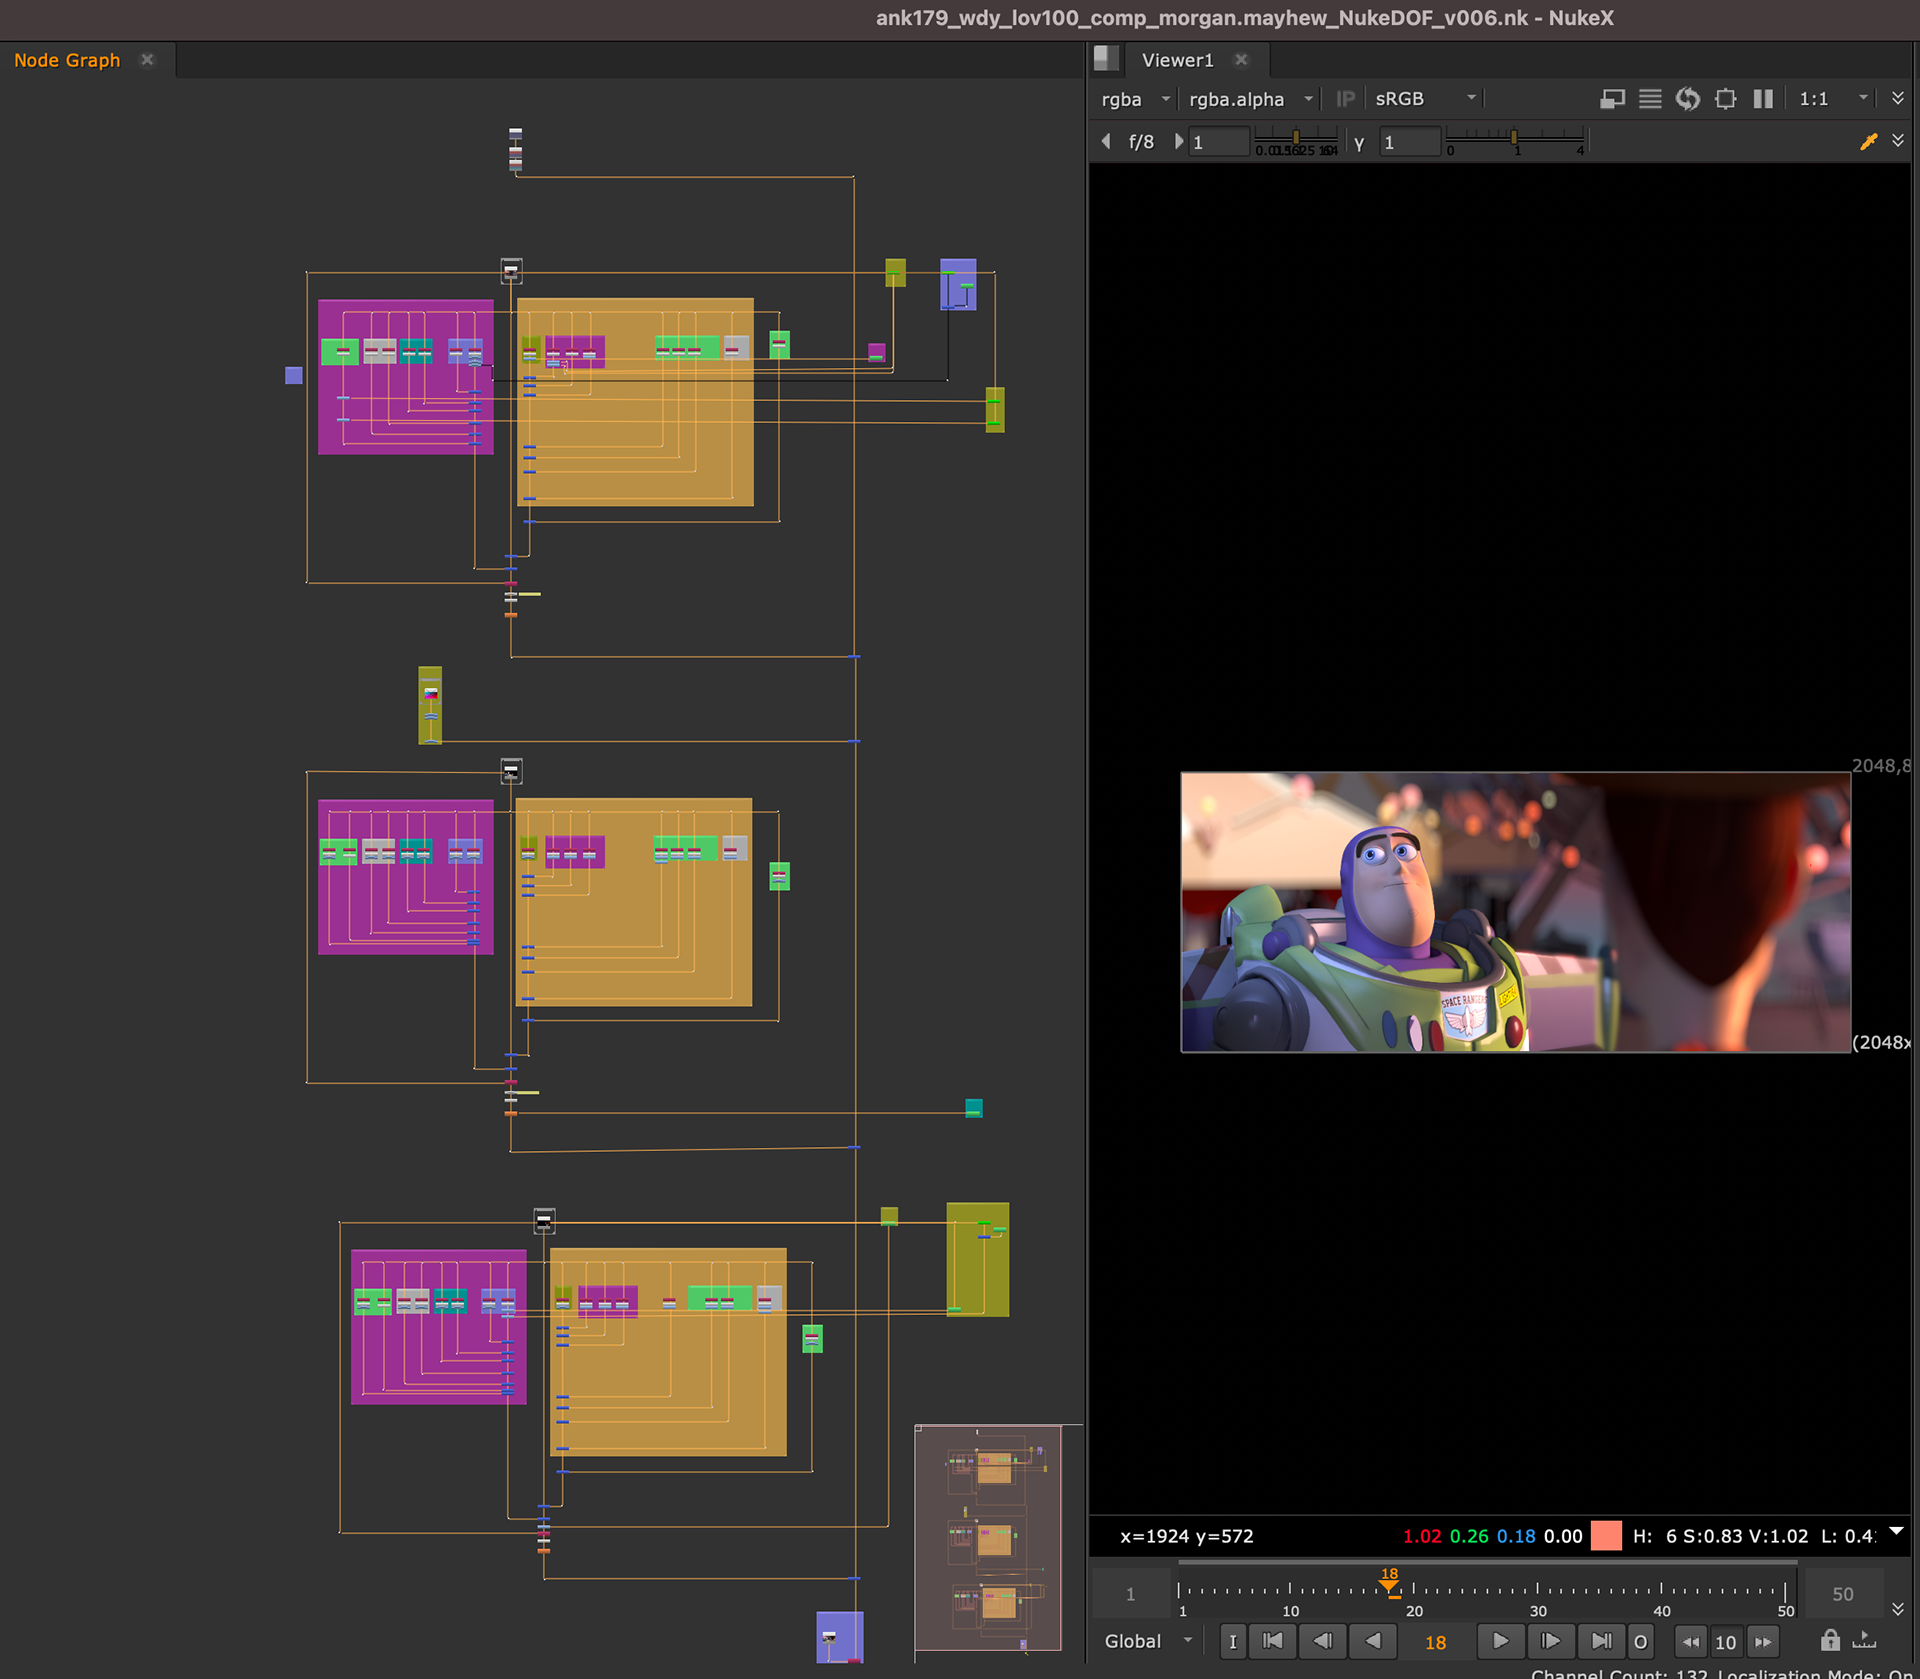Expand the timeline options chevron

click(x=1897, y=1609)
